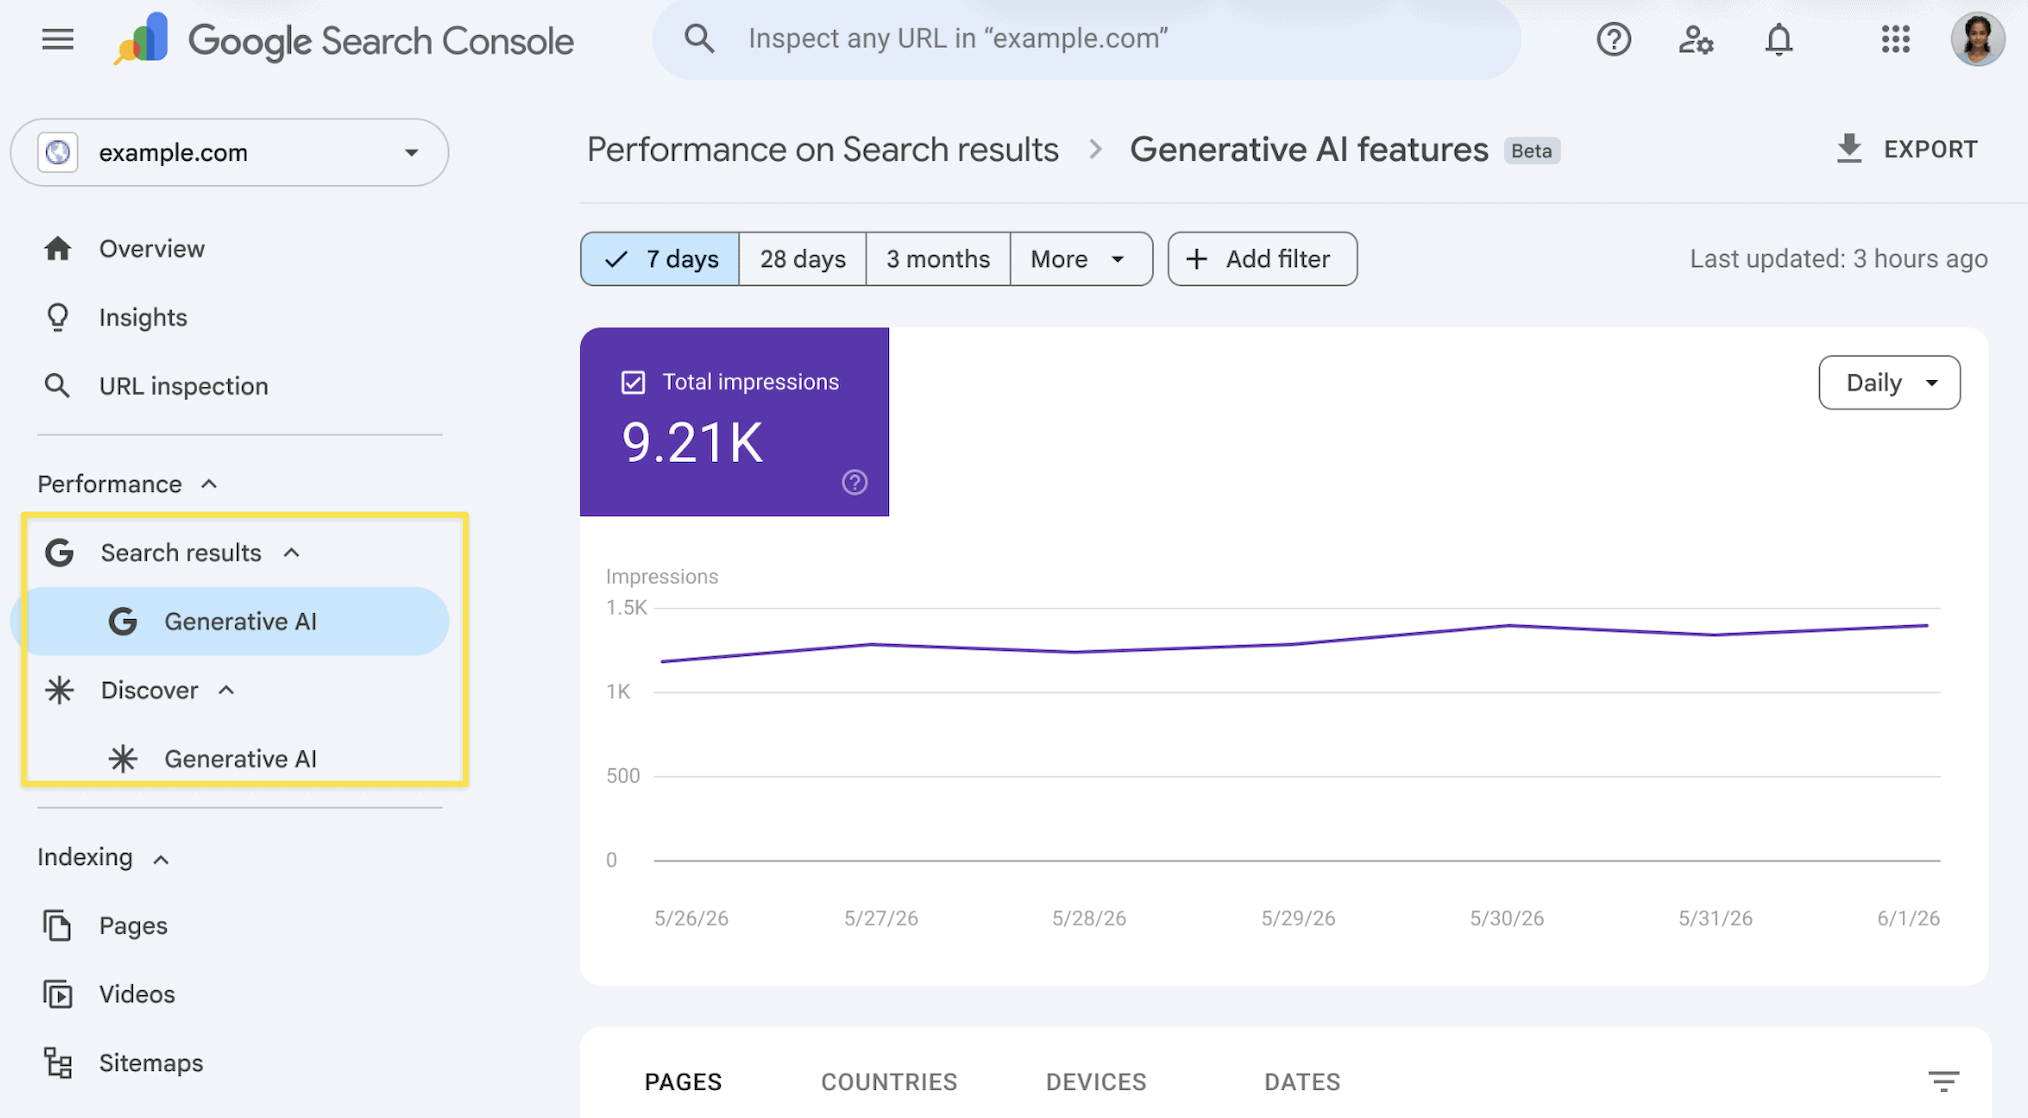The width and height of the screenshot is (2028, 1118).
Task: Click the Add filter button
Action: [x=1262, y=259]
